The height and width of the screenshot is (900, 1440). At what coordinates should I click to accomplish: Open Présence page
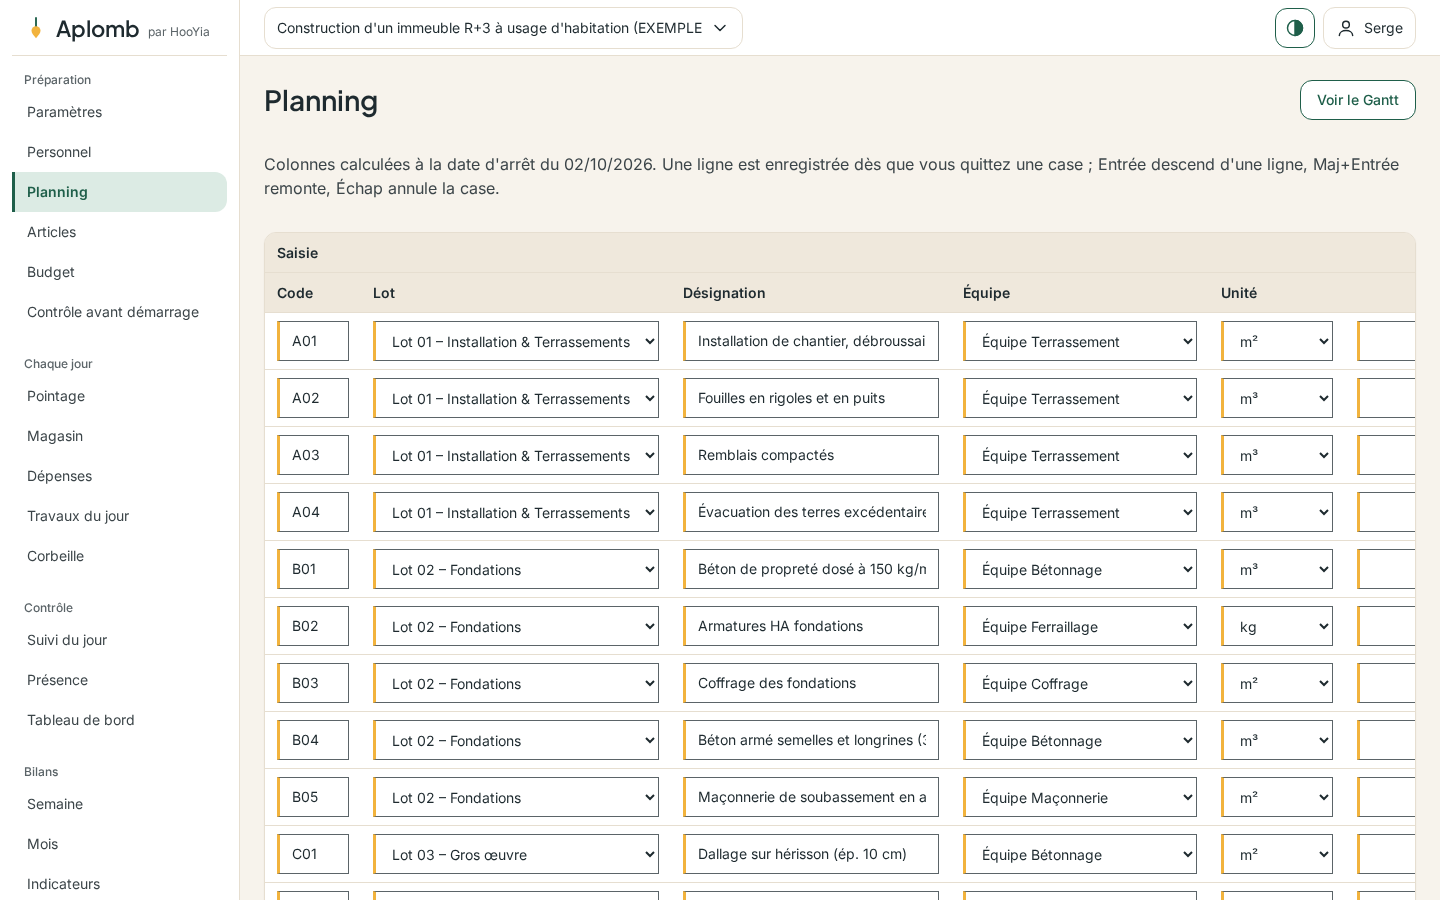click(x=119, y=680)
